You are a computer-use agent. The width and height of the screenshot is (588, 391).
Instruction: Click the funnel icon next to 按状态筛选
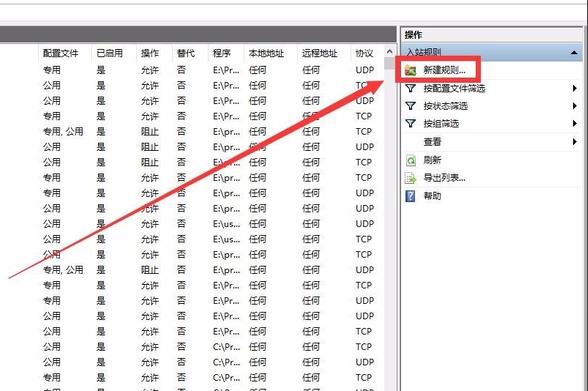(x=411, y=106)
